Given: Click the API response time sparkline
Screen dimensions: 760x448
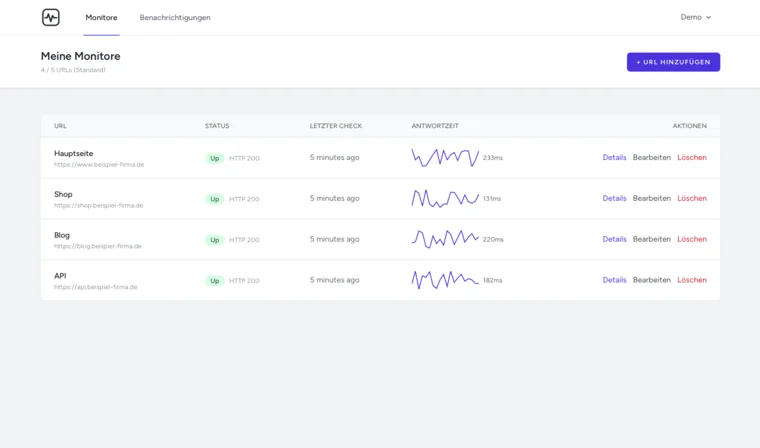Looking at the screenshot, I should click(445, 280).
